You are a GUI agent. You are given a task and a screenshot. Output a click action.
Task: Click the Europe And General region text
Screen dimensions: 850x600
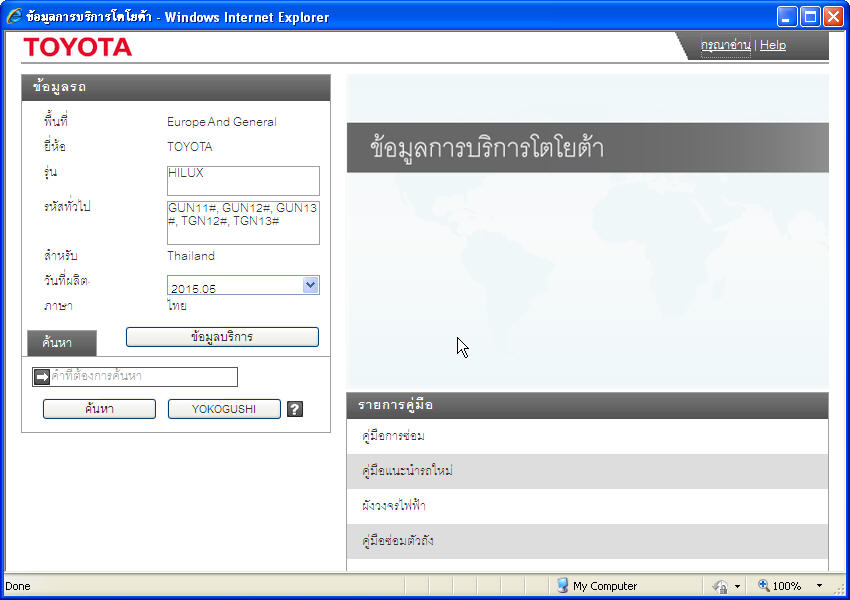[222, 122]
